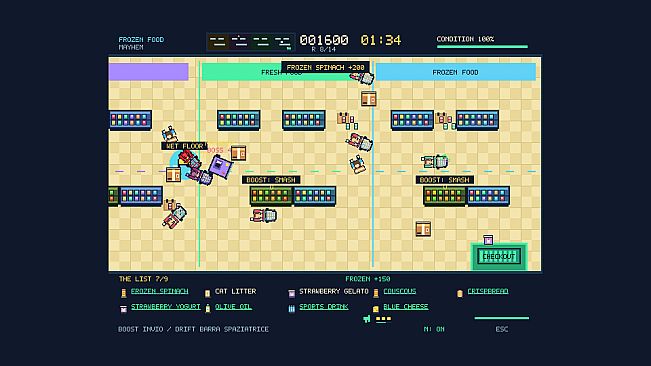
Task: Click the BLUE CHEESE list entry
Action: pyautogui.click(x=406, y=307)
